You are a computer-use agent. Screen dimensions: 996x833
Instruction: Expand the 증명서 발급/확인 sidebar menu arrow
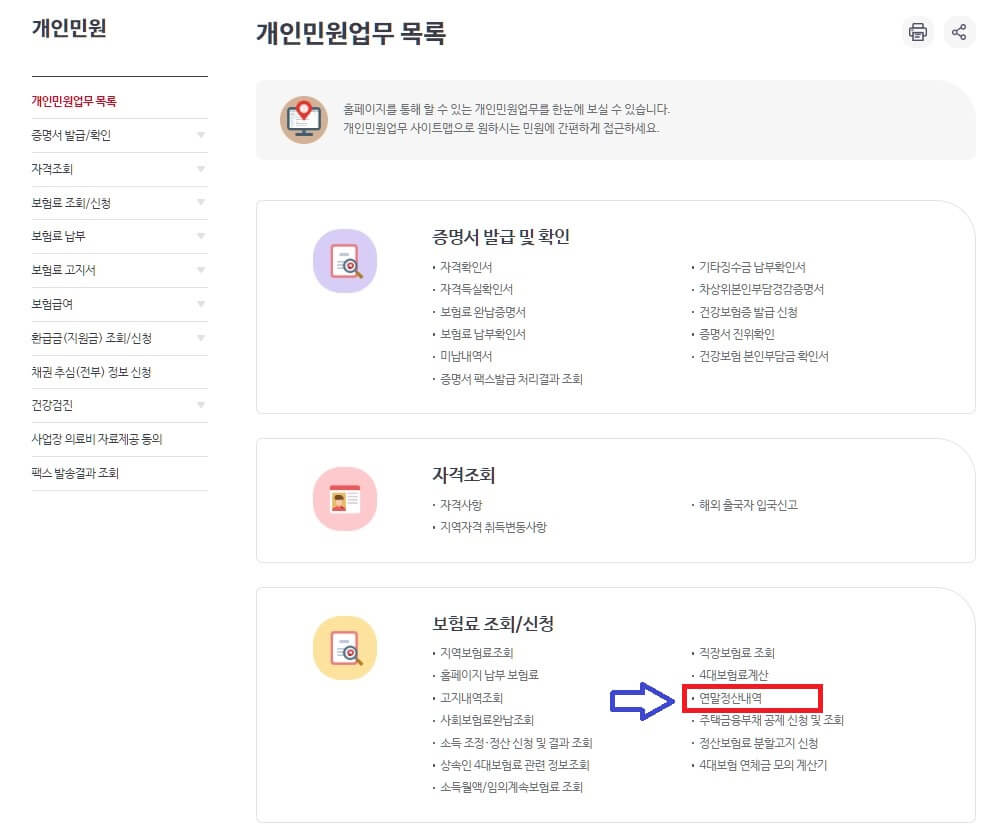click(201, 135)
